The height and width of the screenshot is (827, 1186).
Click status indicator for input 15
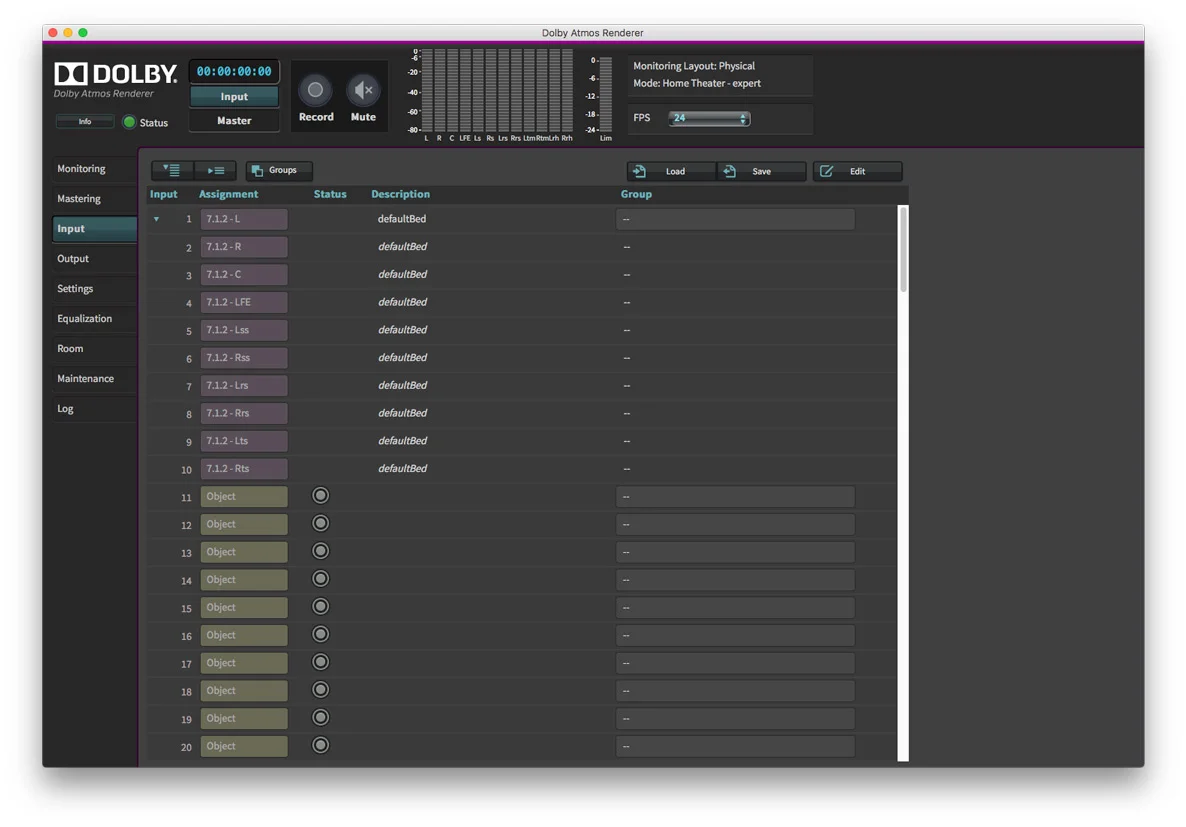coord(321,607)
